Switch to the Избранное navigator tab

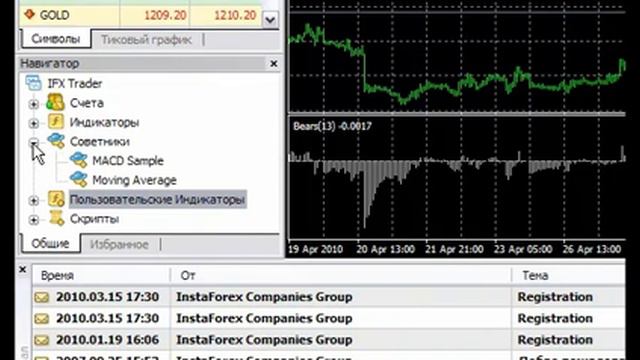click(119, 244)
